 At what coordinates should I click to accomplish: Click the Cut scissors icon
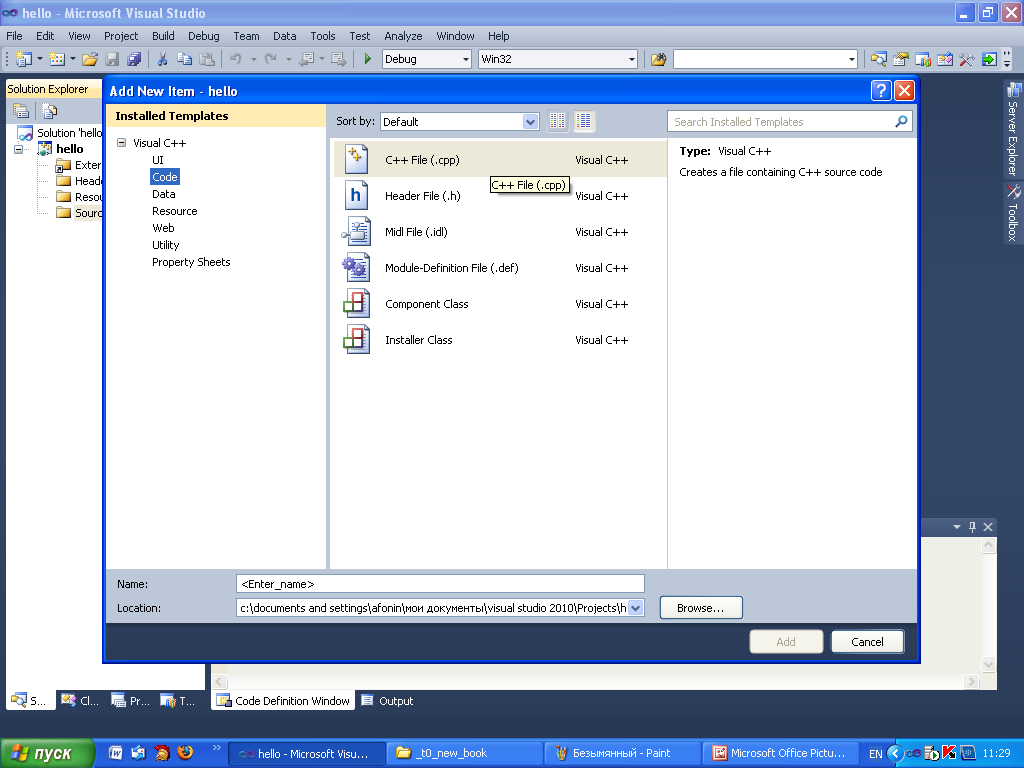point(162,59)
